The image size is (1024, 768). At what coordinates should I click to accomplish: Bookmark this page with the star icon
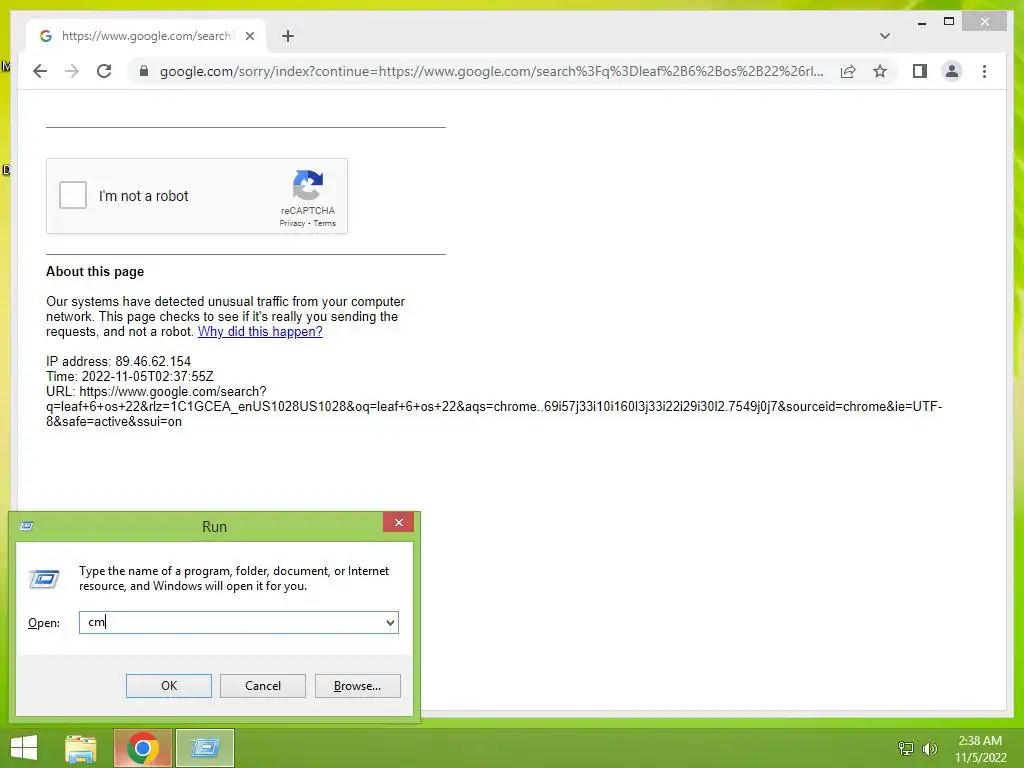pos(880,71)
